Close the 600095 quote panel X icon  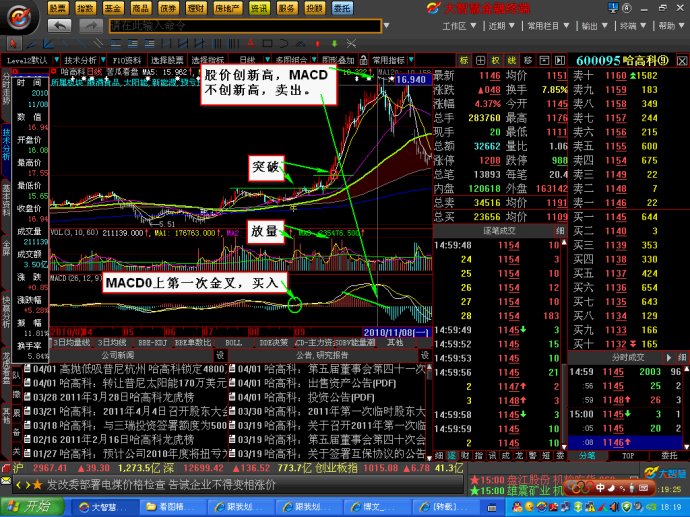coord(682,61)
